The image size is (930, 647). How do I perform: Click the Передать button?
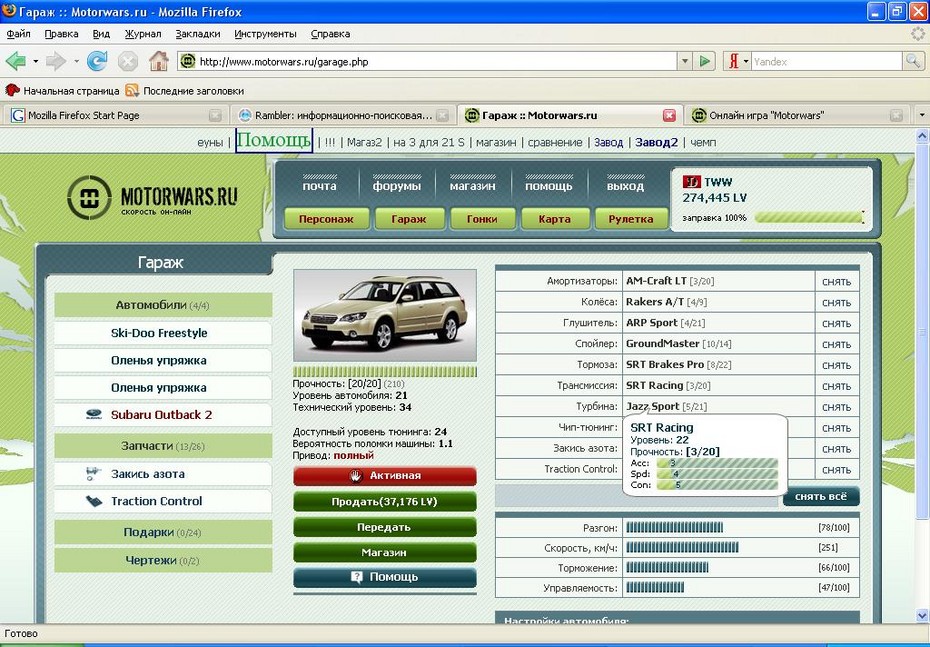click(x=385, y=527)
